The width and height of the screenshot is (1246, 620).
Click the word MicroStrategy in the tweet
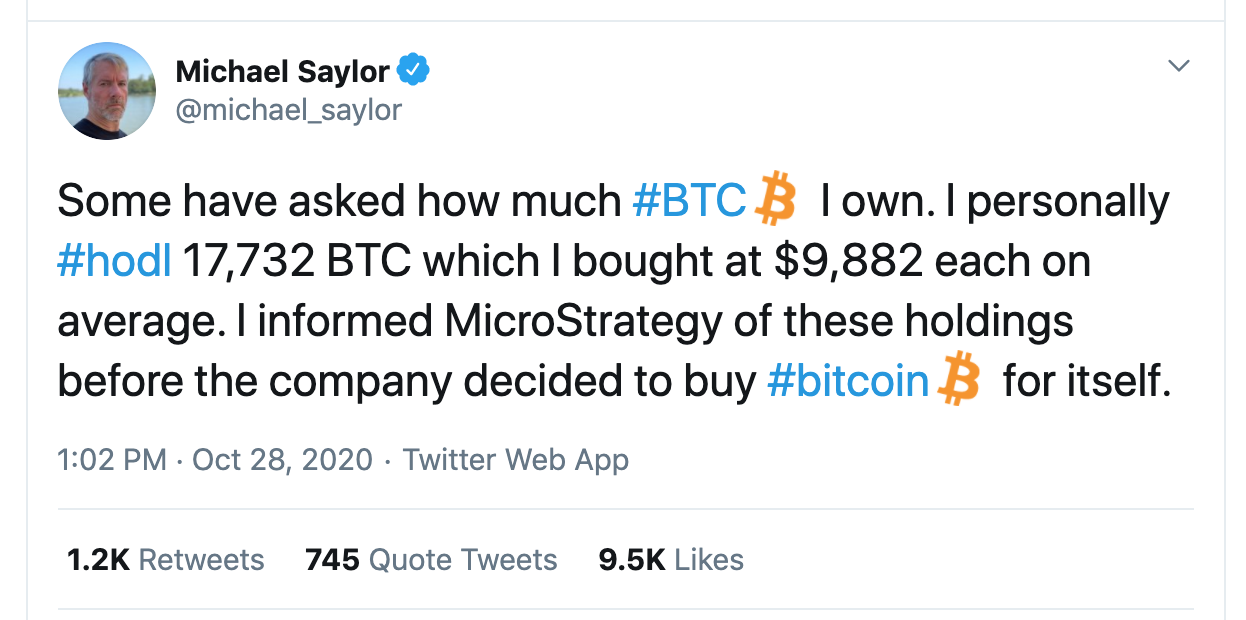point(582,322)
